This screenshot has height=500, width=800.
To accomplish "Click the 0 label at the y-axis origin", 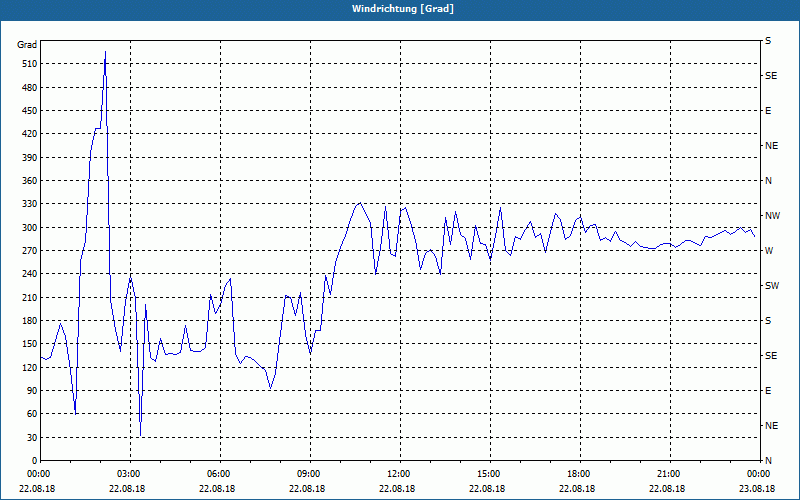I will (x=34, y=461).
